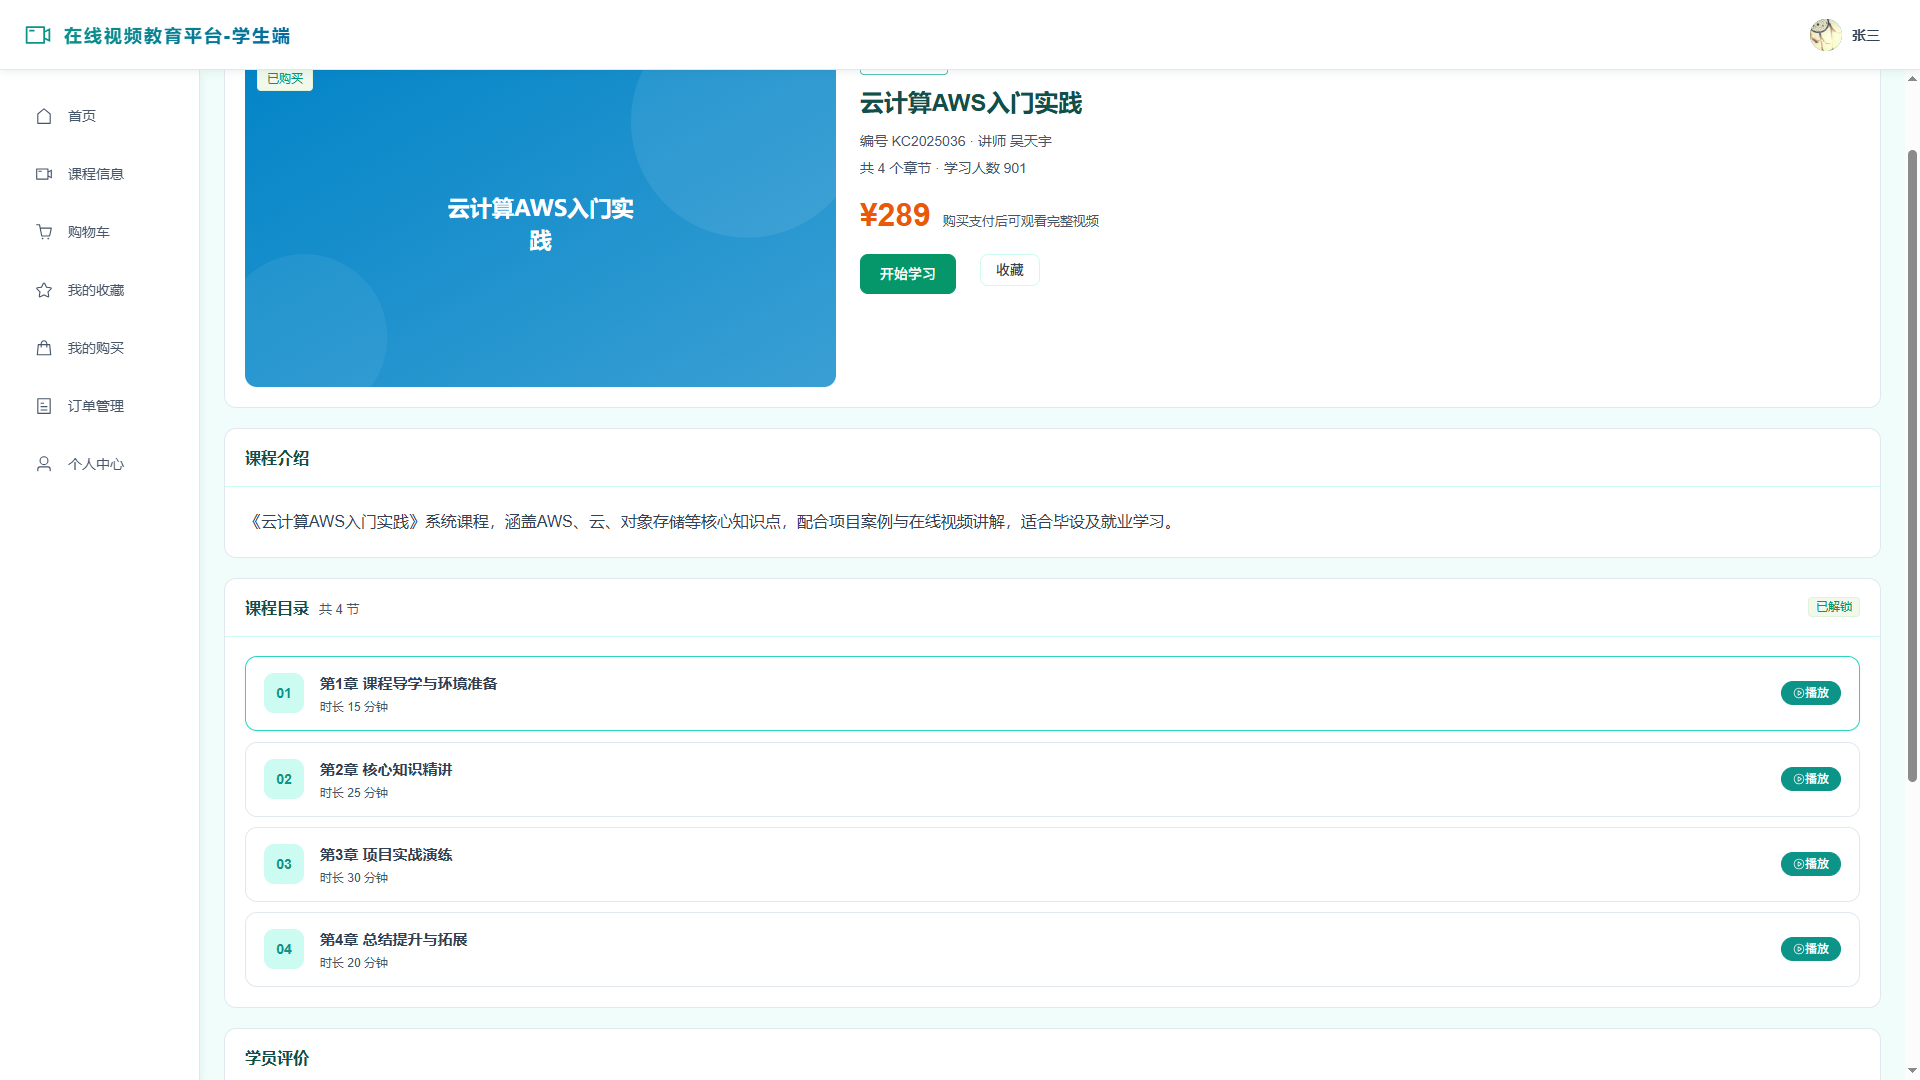Click the price ¥289
The width and height of the screenshot is (1920, 1080).
(x=895, y=215)
